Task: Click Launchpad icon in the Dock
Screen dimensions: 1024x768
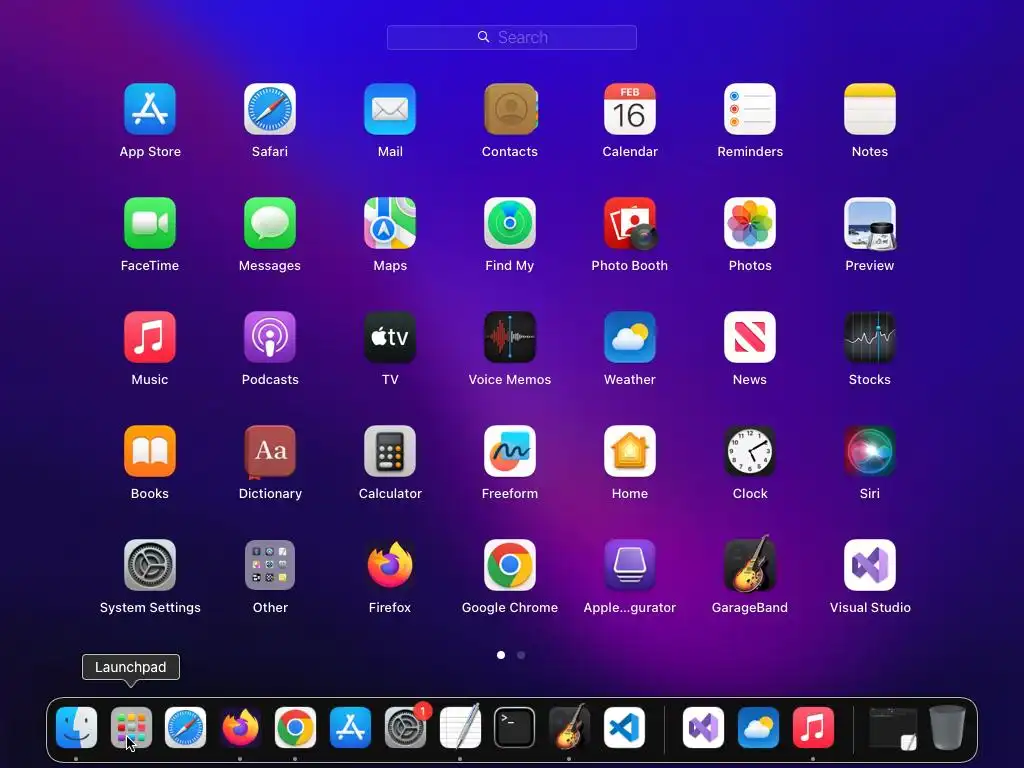Action: [131, 728]
